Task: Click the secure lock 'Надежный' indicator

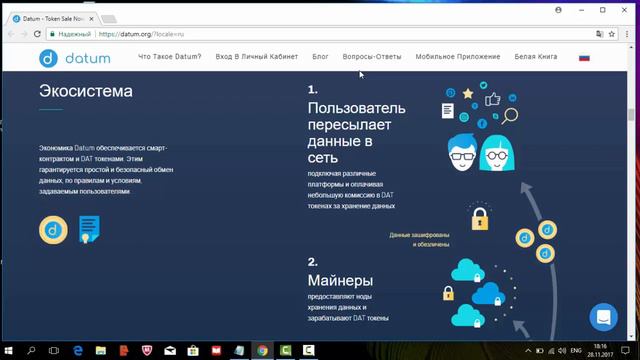Action: pyautogui.click(x=70, y=34)
